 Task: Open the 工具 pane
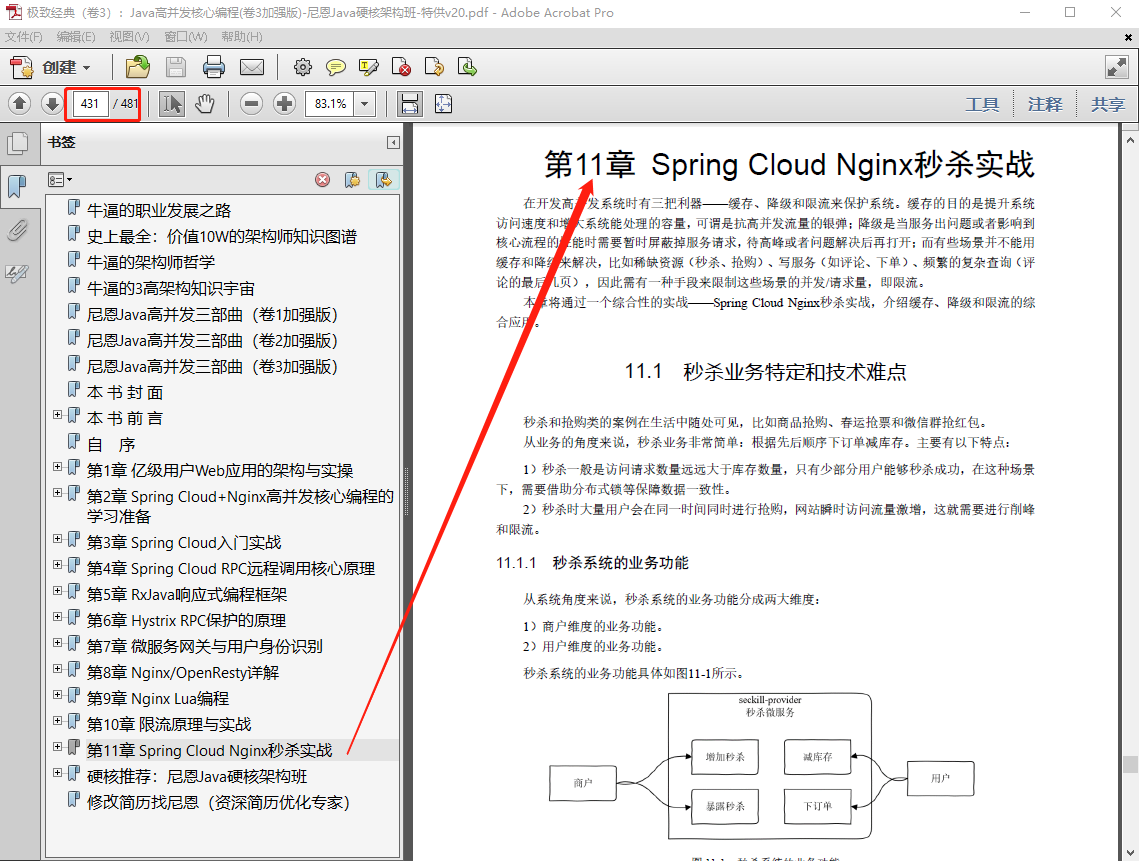pyautogui.click(x=982, y=105)
